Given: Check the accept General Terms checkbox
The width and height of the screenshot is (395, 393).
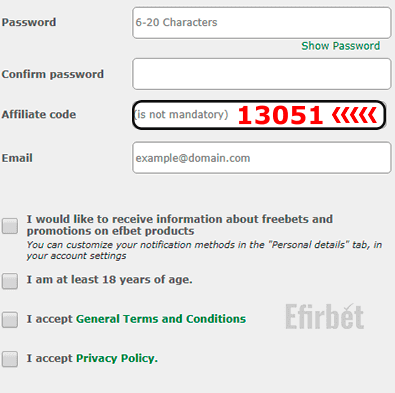Looking at the screenshot, I should click(10, 320).
